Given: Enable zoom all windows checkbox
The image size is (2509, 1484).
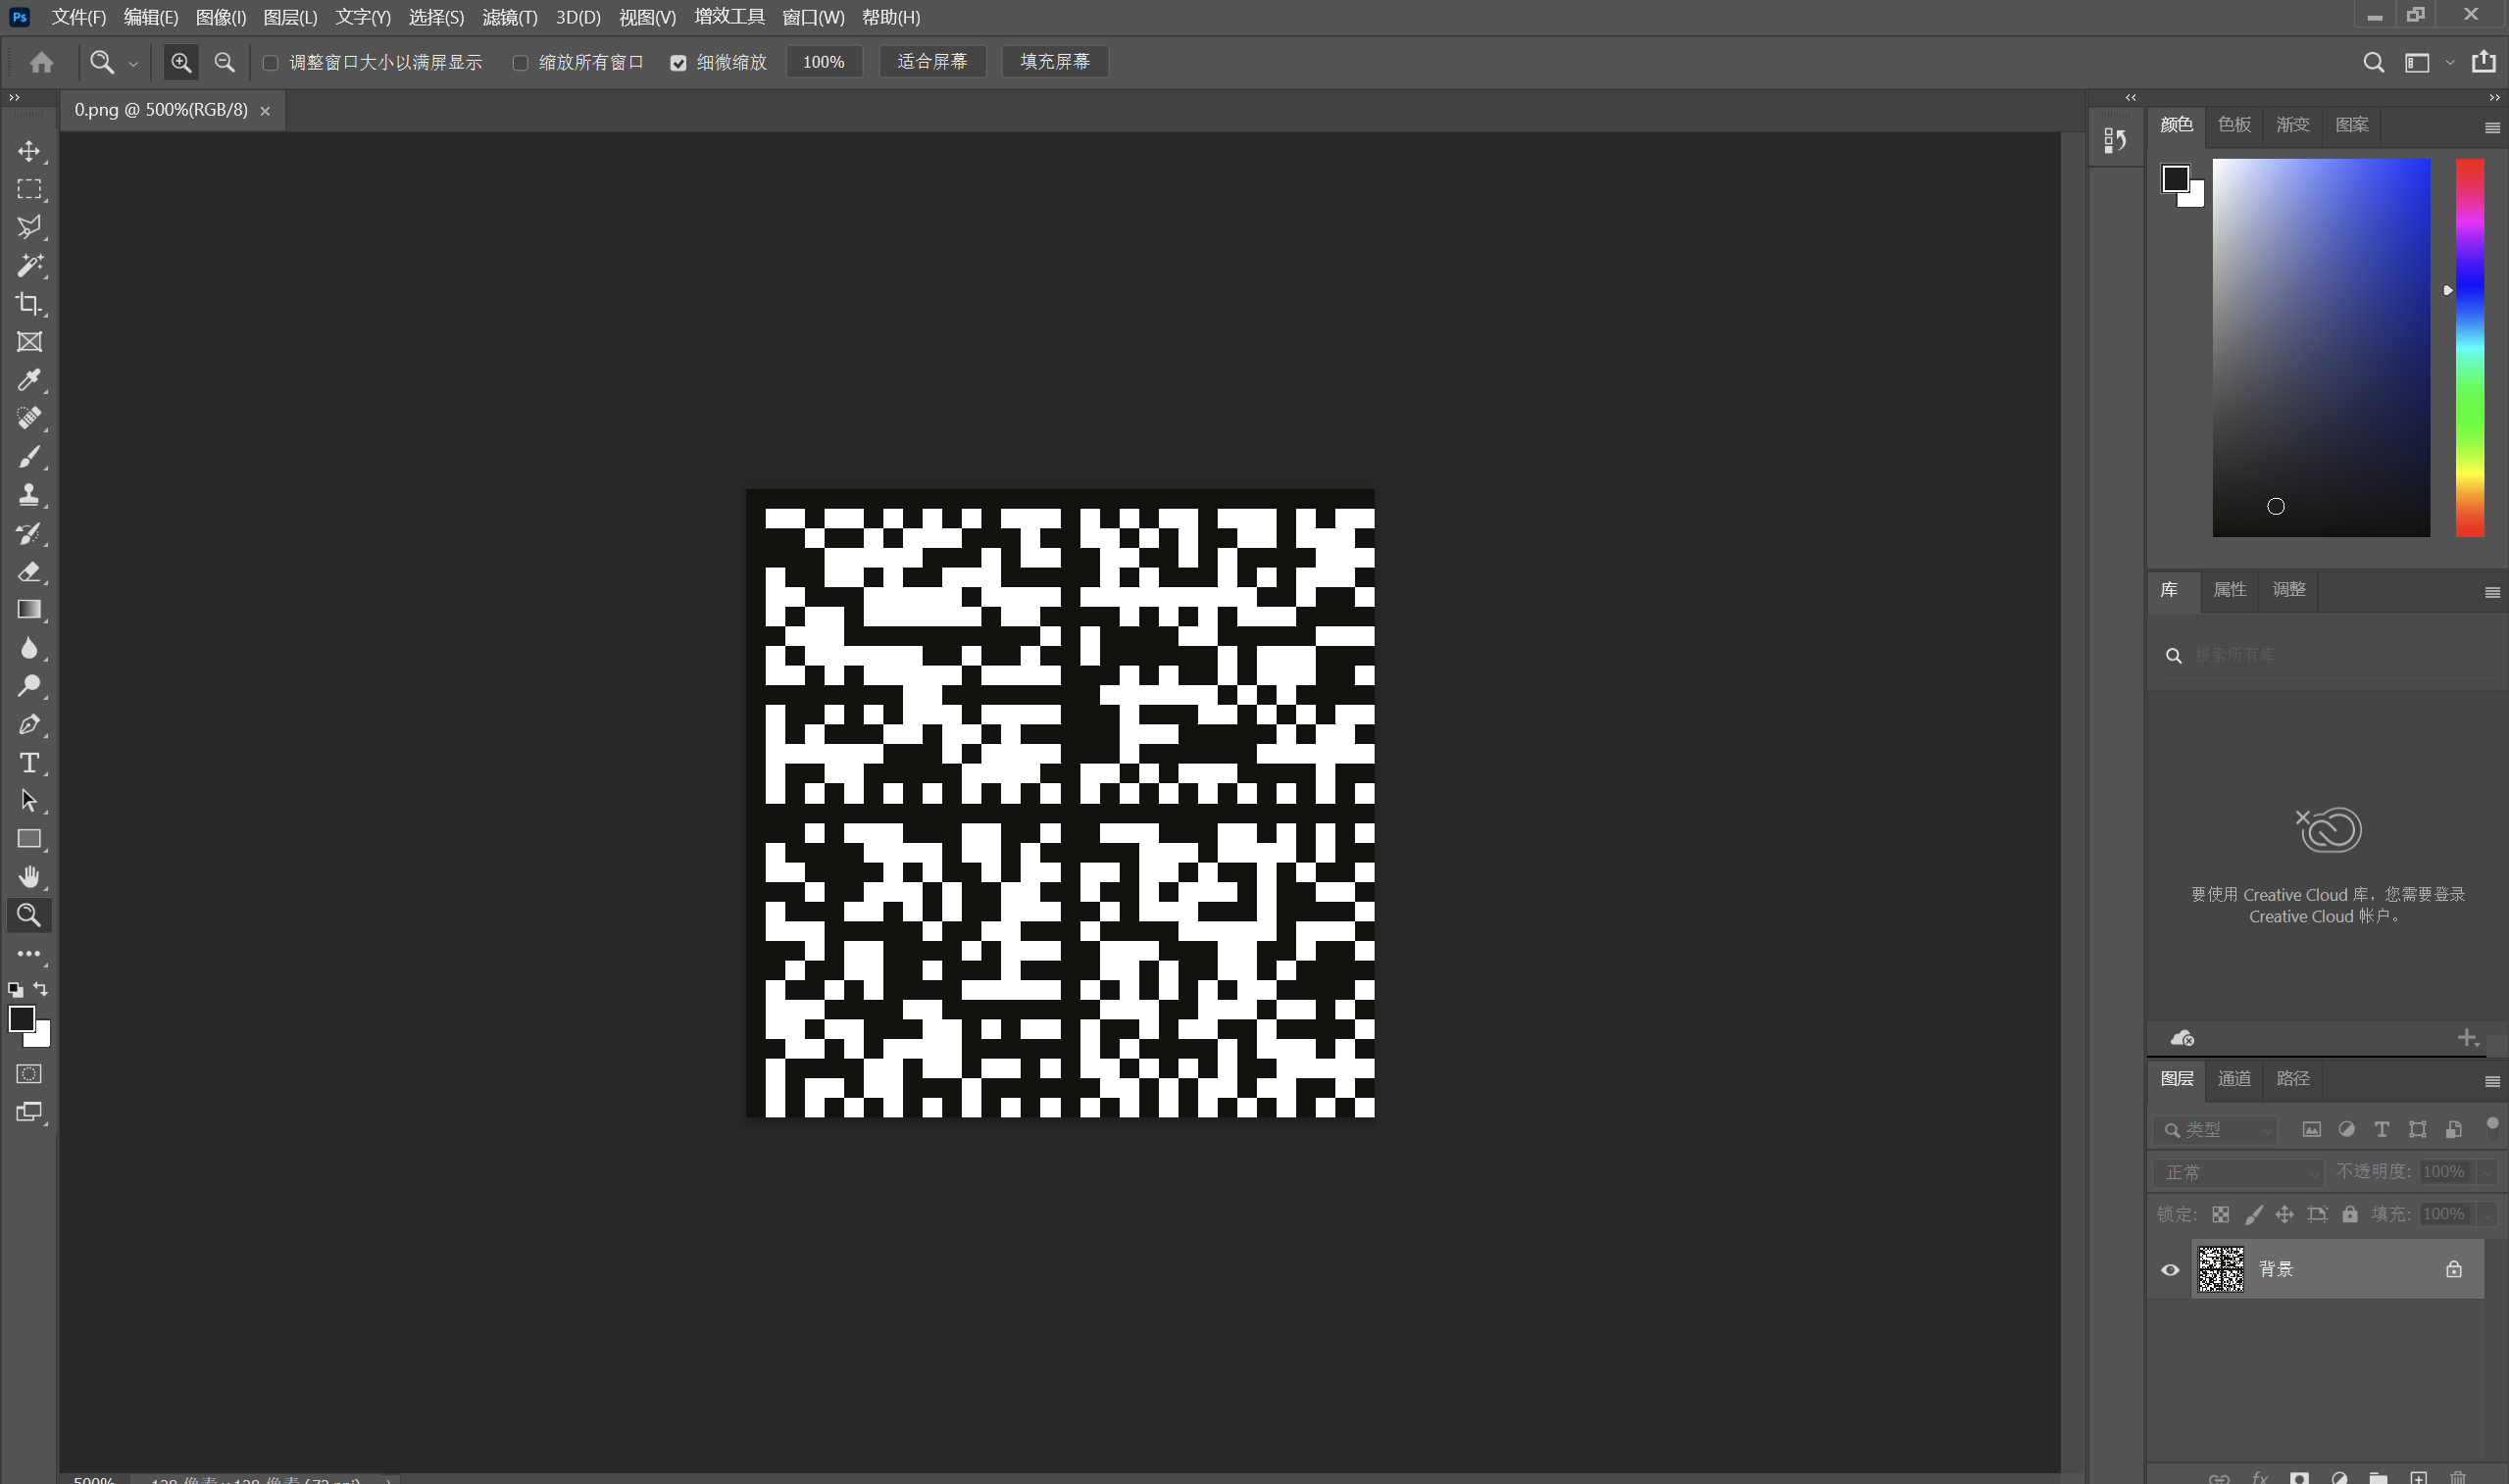Looking at the screenshot, I should pos(520,63).
